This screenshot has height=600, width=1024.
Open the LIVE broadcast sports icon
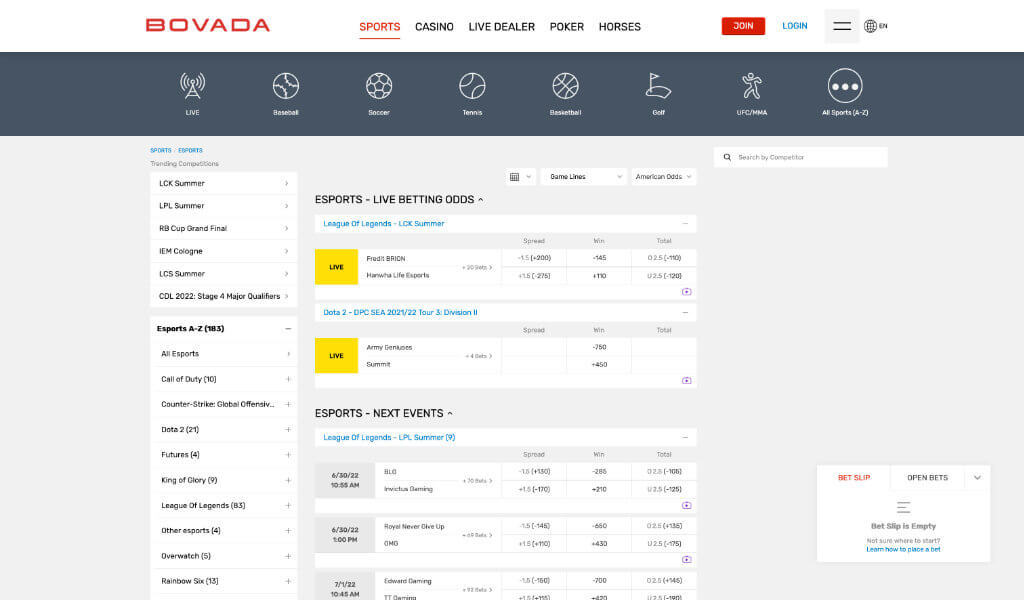(192, 87)
